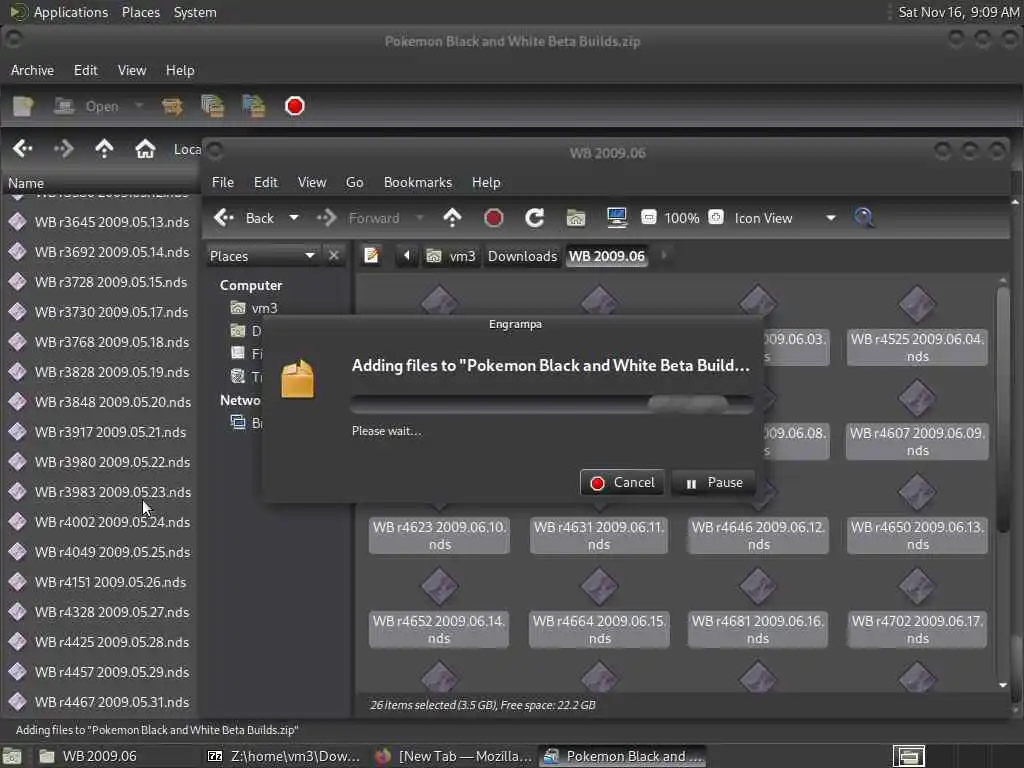Click the zoom in icon beside 100%
1024x768 pixels.
pos(716,217)
